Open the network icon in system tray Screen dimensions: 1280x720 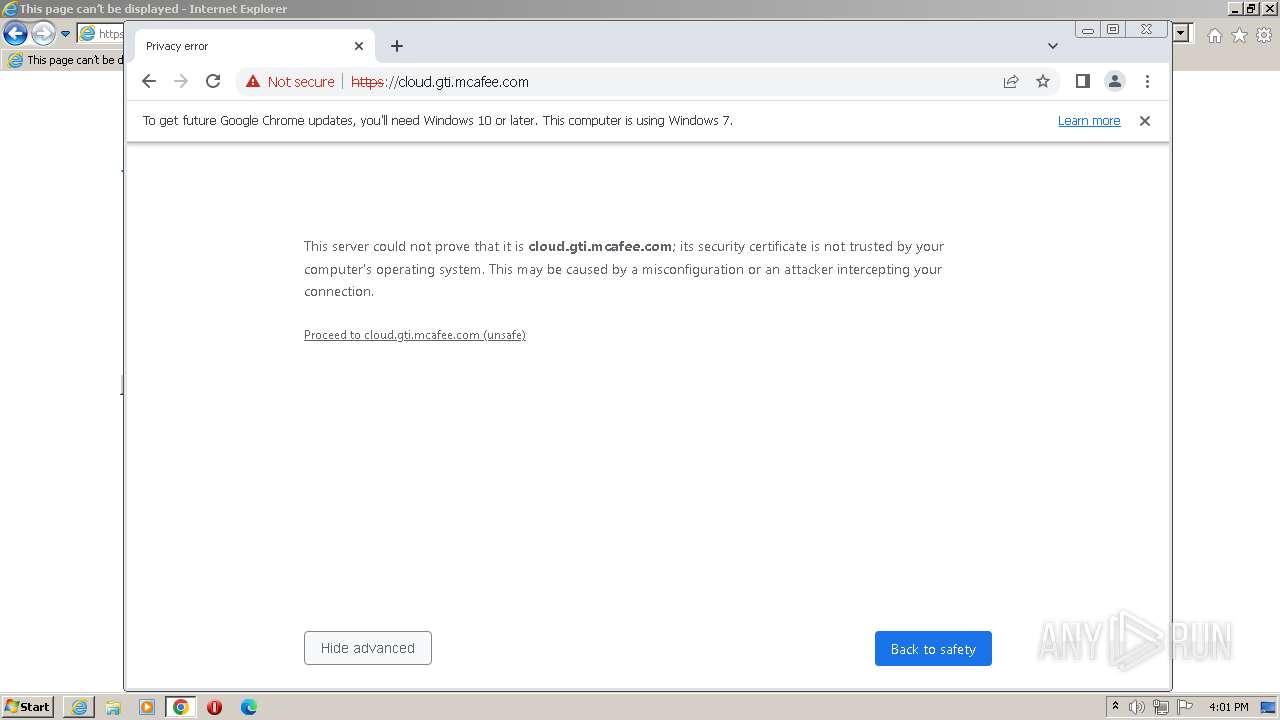point(1161,707)
